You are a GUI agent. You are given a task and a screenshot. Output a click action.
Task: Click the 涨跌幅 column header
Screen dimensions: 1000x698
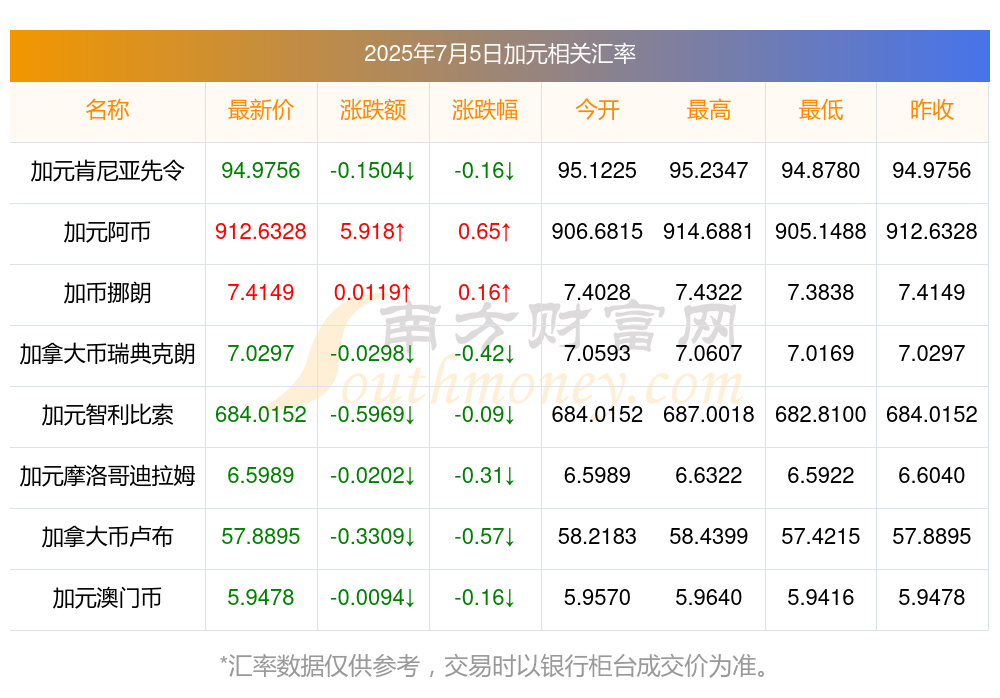pyautogui.click(x=485, y=110)
